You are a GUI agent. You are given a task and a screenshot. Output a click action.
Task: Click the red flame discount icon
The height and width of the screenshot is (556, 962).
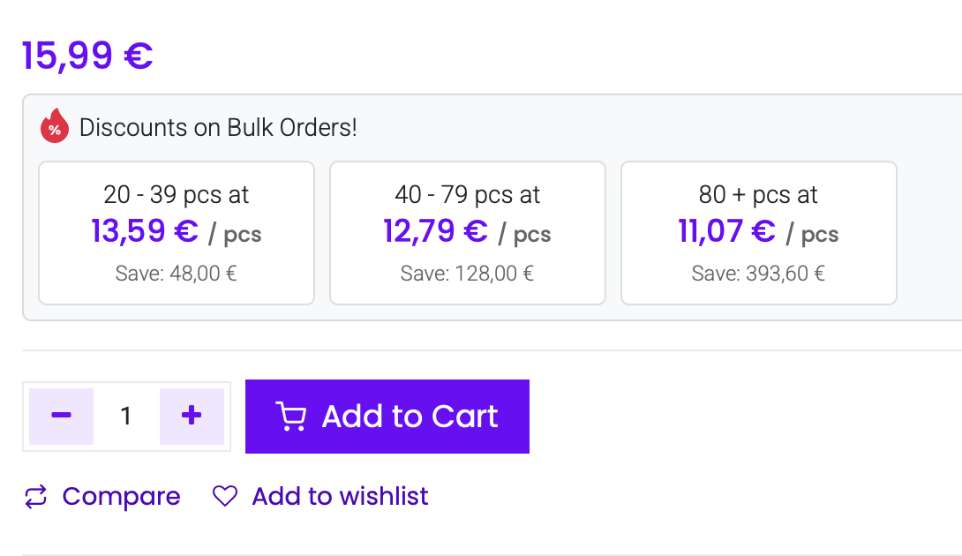55,126
